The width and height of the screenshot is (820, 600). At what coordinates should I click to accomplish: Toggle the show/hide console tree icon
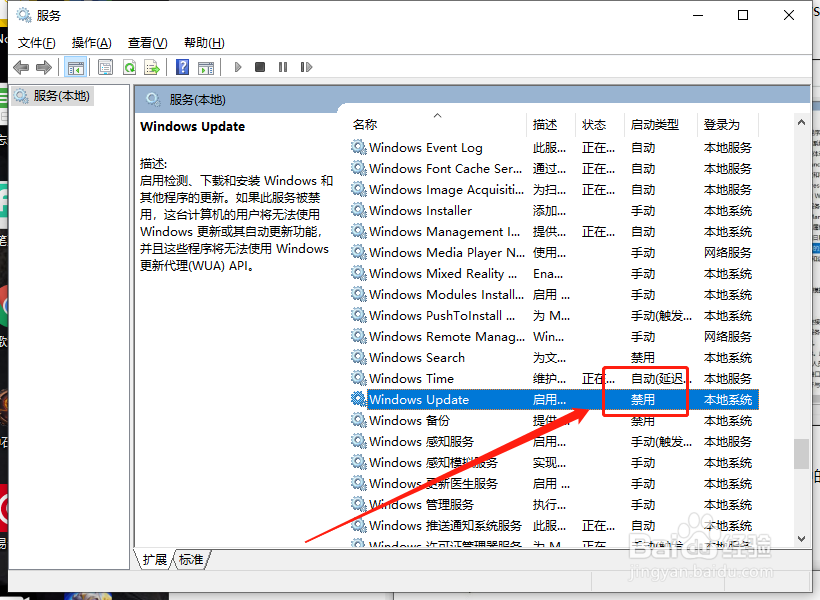(75, 67)
